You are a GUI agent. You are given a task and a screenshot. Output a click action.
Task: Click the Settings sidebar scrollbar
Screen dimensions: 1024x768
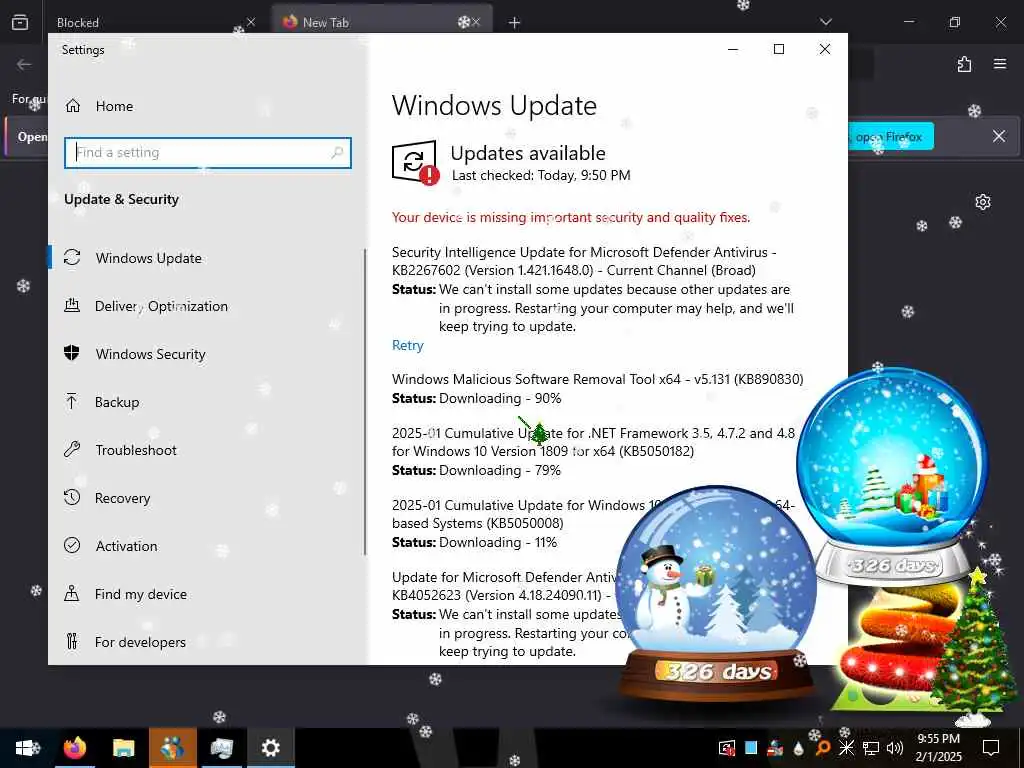tap(365, 402)
